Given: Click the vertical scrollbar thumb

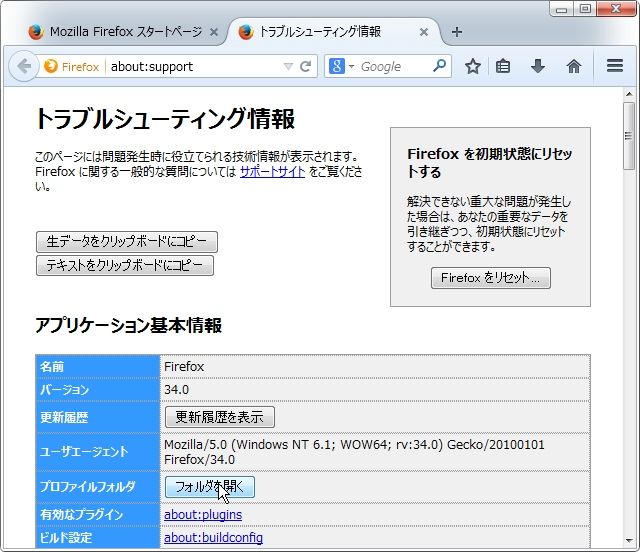Looking at the screenshot, I should click(x=629, y=136).
